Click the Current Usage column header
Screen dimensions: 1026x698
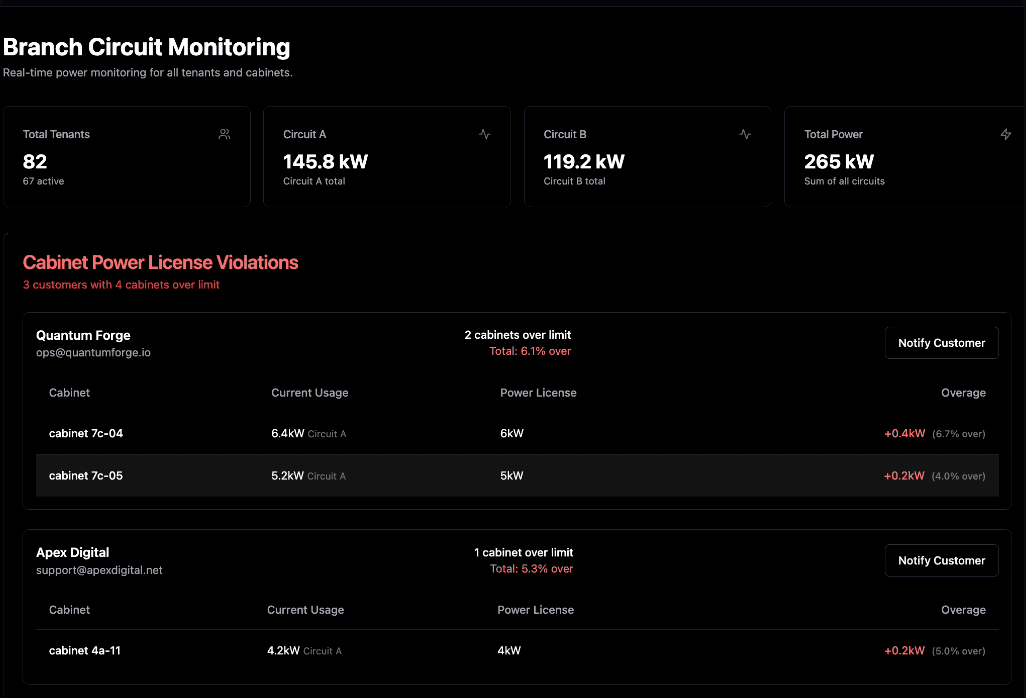click(x=310, y=392)
